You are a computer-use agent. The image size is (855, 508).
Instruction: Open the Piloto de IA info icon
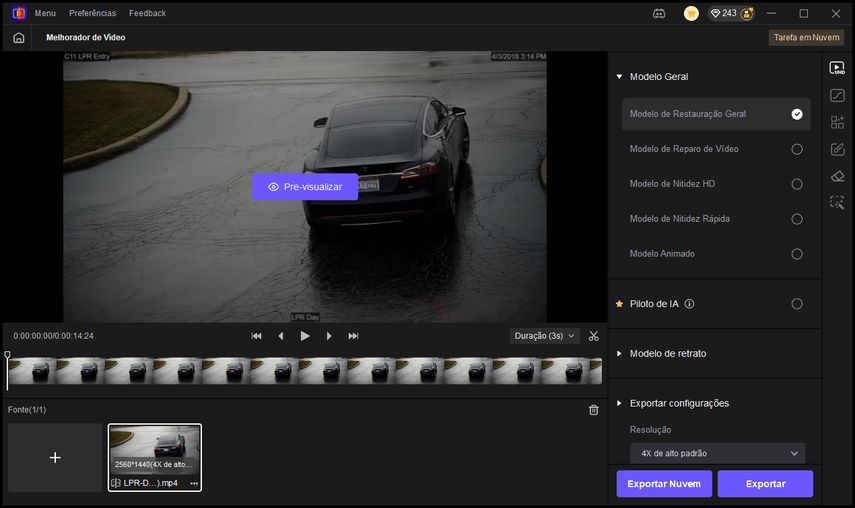click(689, 304)
